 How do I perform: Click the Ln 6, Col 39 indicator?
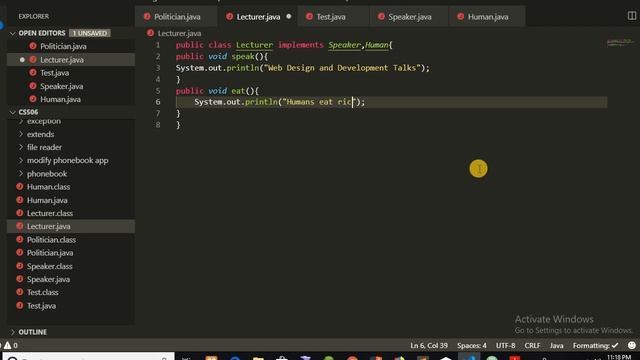tap(429, 345)
